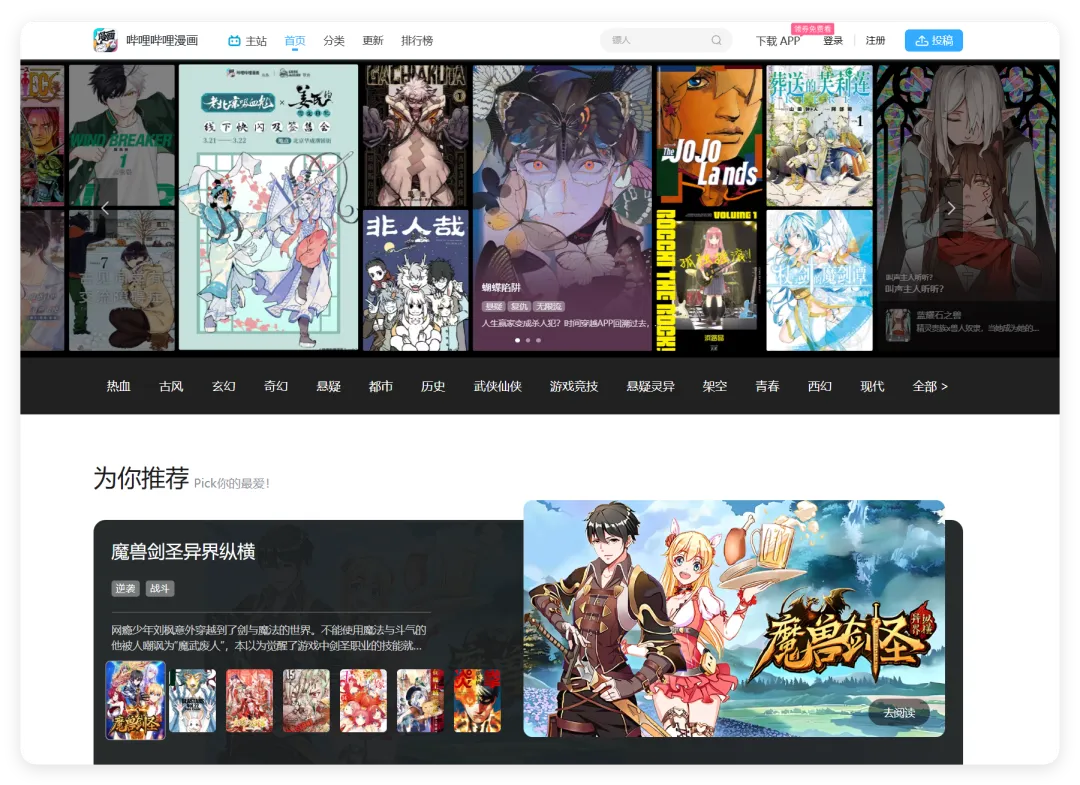Viewport: 1080px width, 785px height.
Task: Open the 葬送的芙莉莲 manga cover
Action: click(x=820, y=135)
